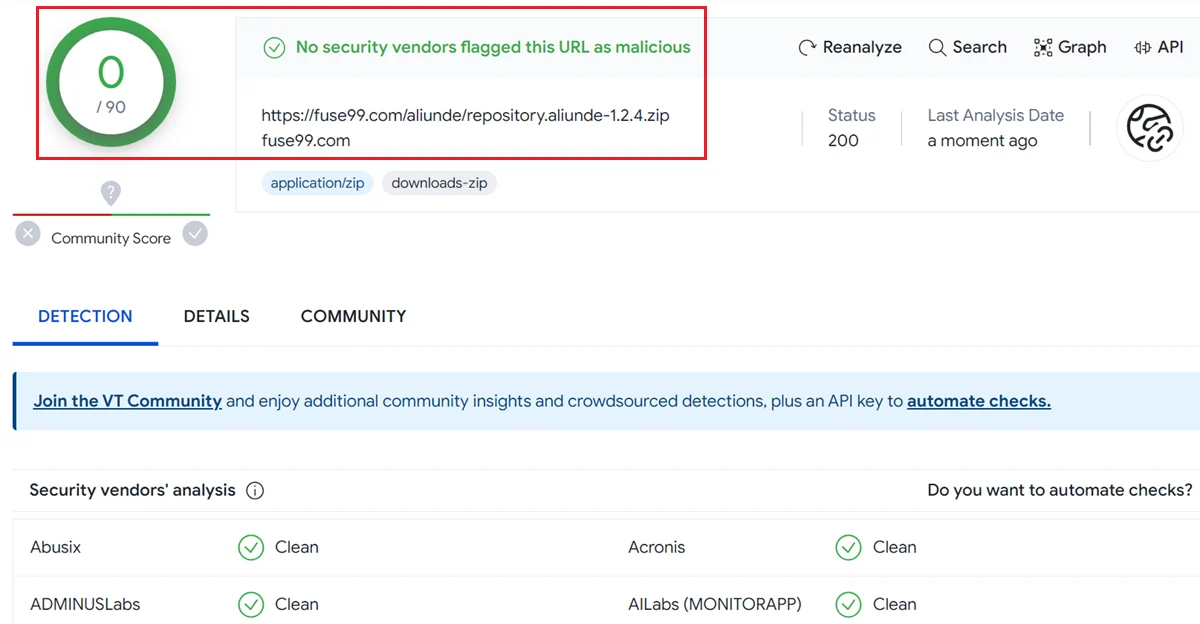This screenshot has width=1200, height=624.
Task: Click the Abusix Clean check mark
Action: point(250,548)
